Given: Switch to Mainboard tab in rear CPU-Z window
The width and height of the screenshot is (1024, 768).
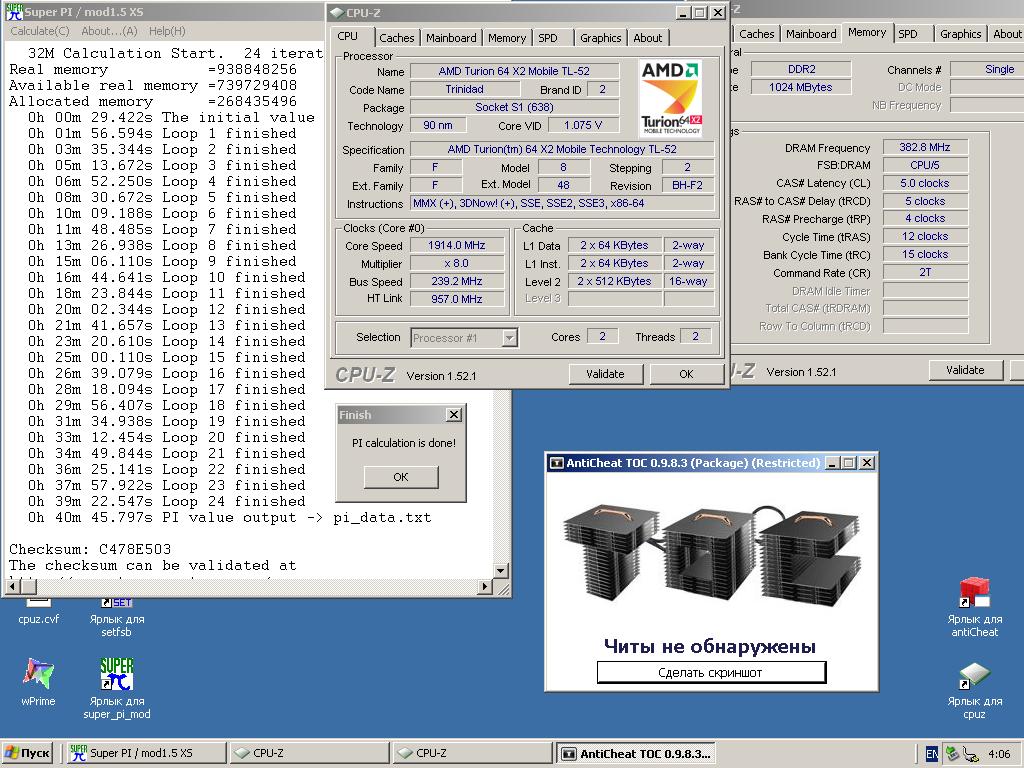Looking at the screenshot, I should click(811, 34).
